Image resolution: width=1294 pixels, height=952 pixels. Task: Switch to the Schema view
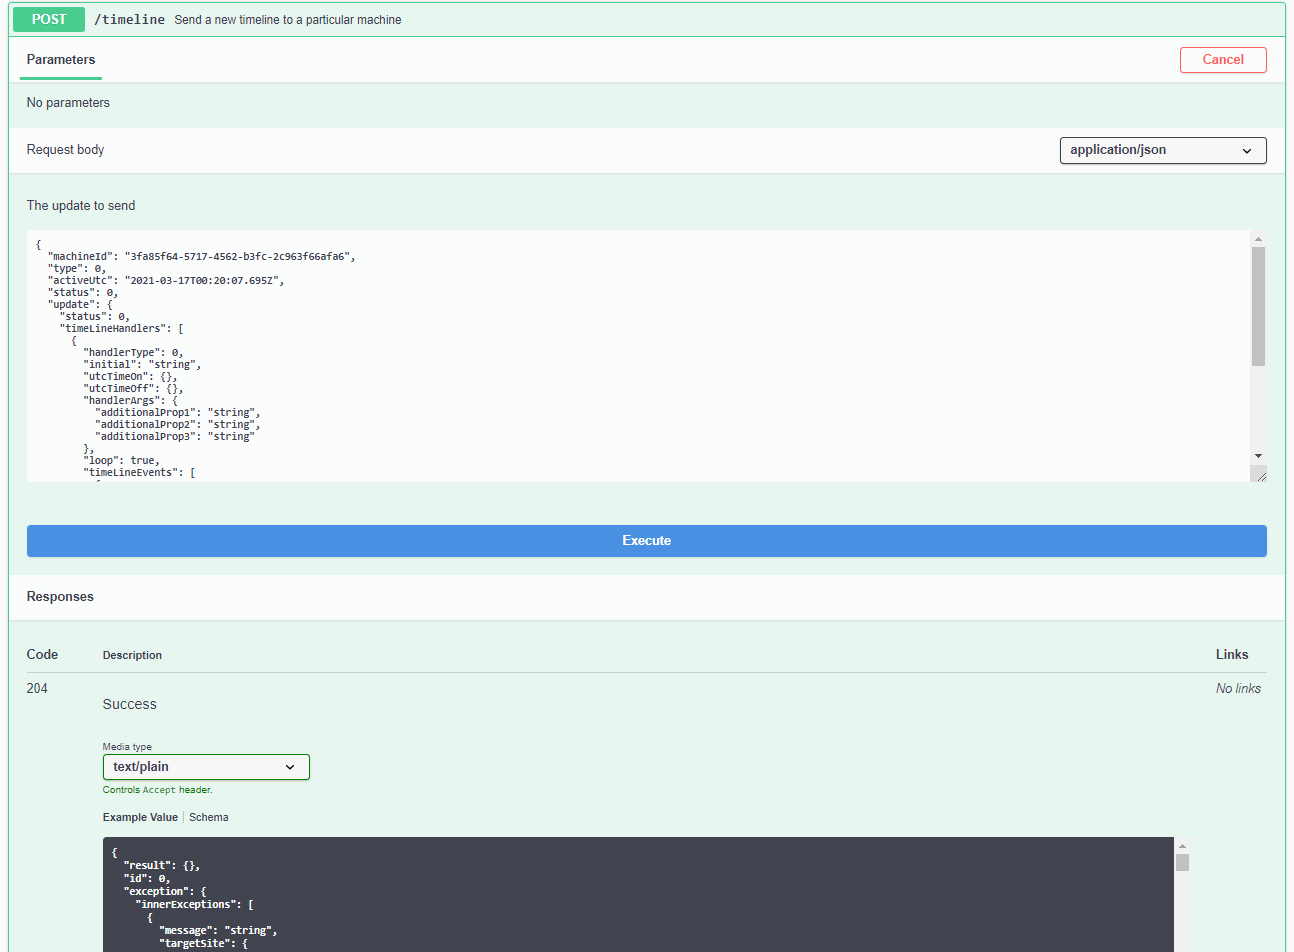tap(208, 817)
